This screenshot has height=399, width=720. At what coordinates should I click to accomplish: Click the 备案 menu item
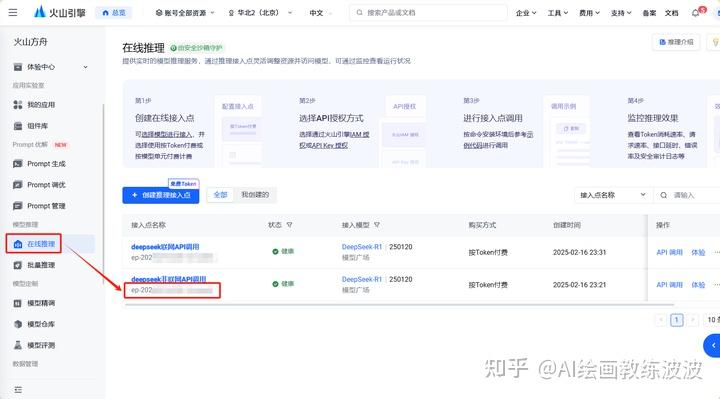tap(649, 13)
